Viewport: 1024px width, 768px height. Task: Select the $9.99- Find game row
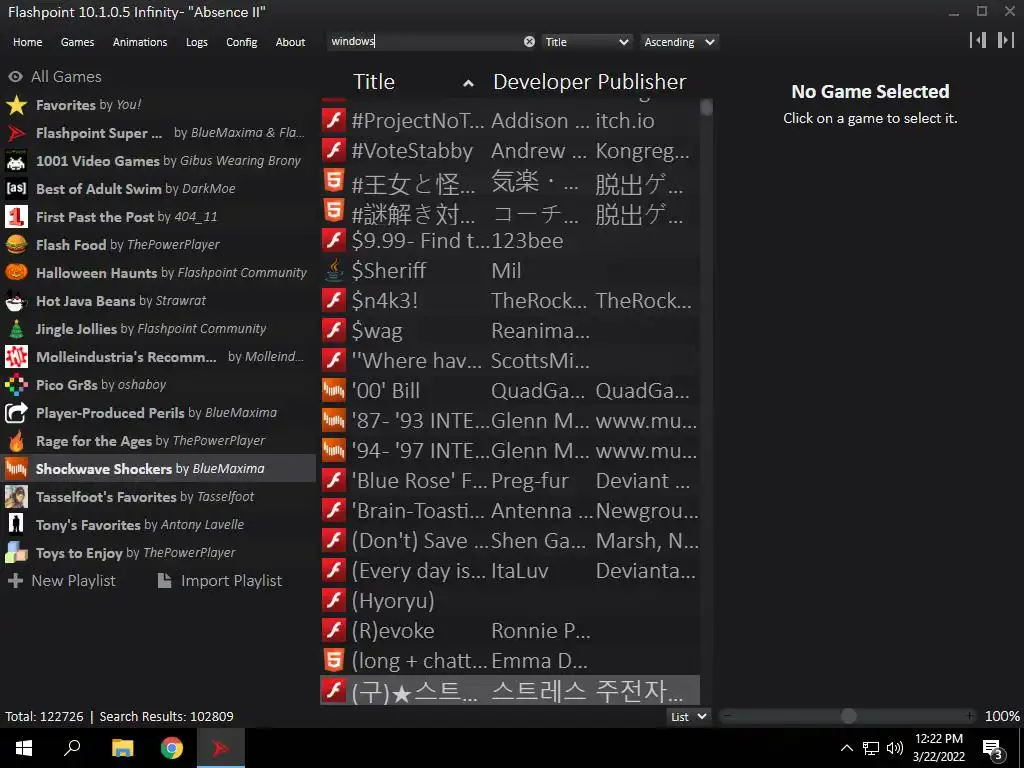(x=510, y=240)
